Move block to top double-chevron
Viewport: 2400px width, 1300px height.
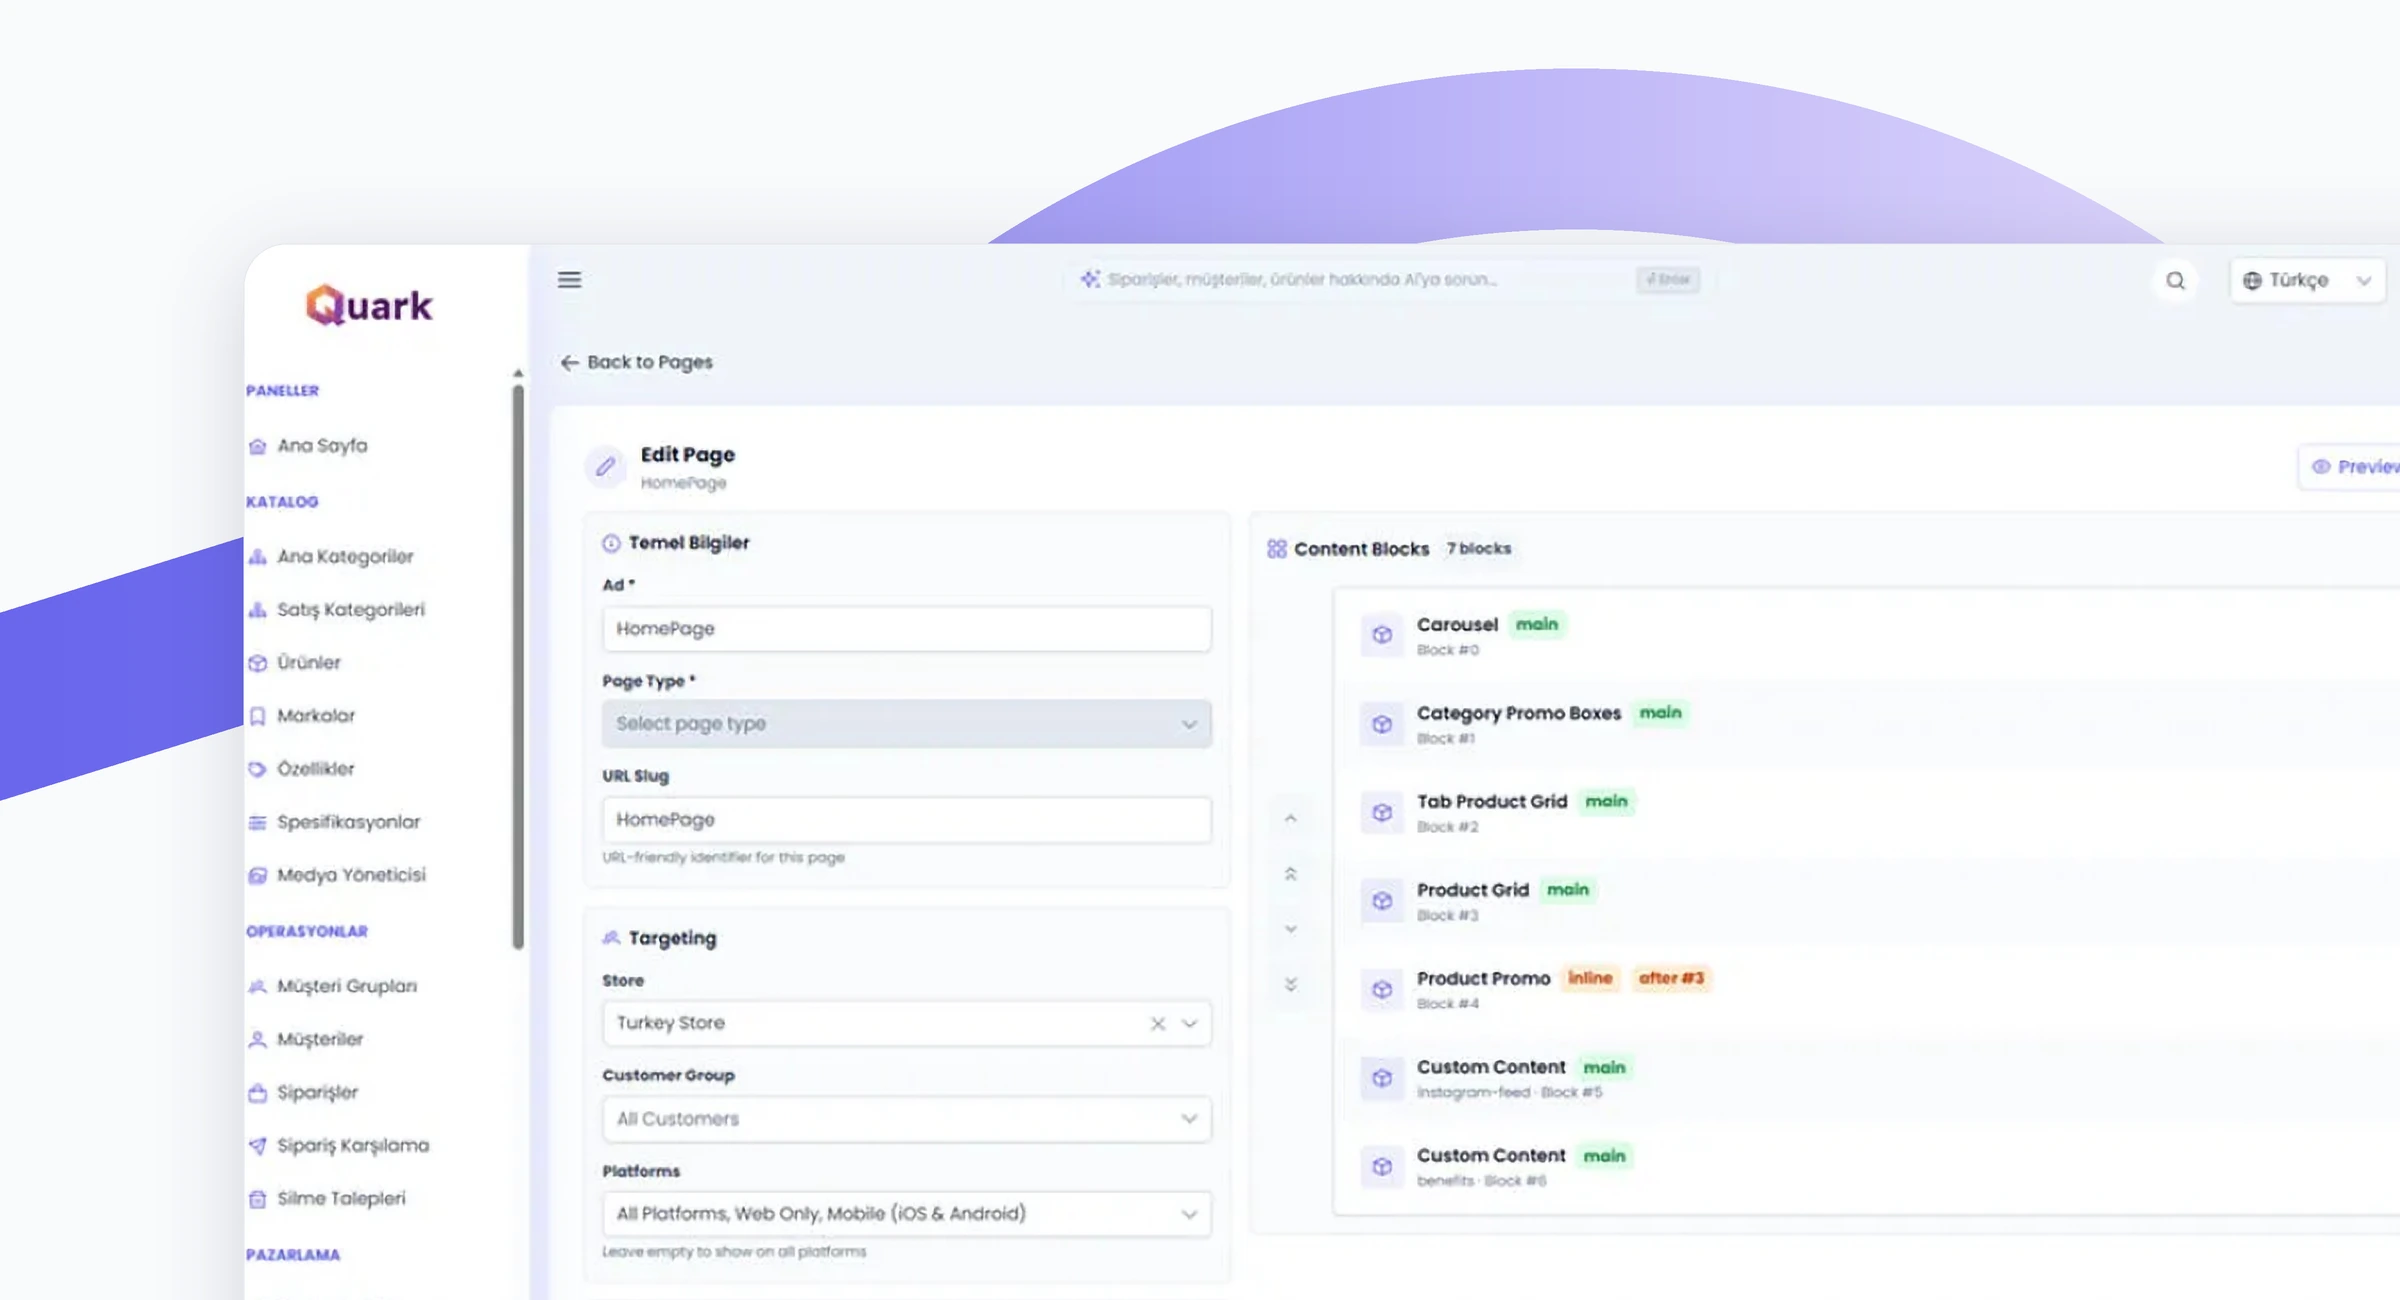1290,874
